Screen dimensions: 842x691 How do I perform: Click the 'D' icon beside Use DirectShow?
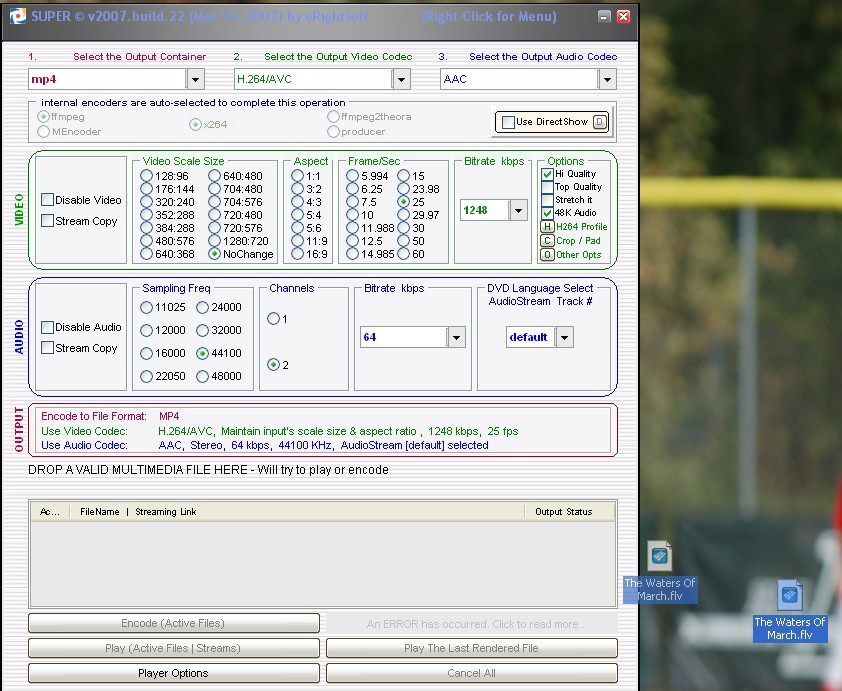click(600, 122)
